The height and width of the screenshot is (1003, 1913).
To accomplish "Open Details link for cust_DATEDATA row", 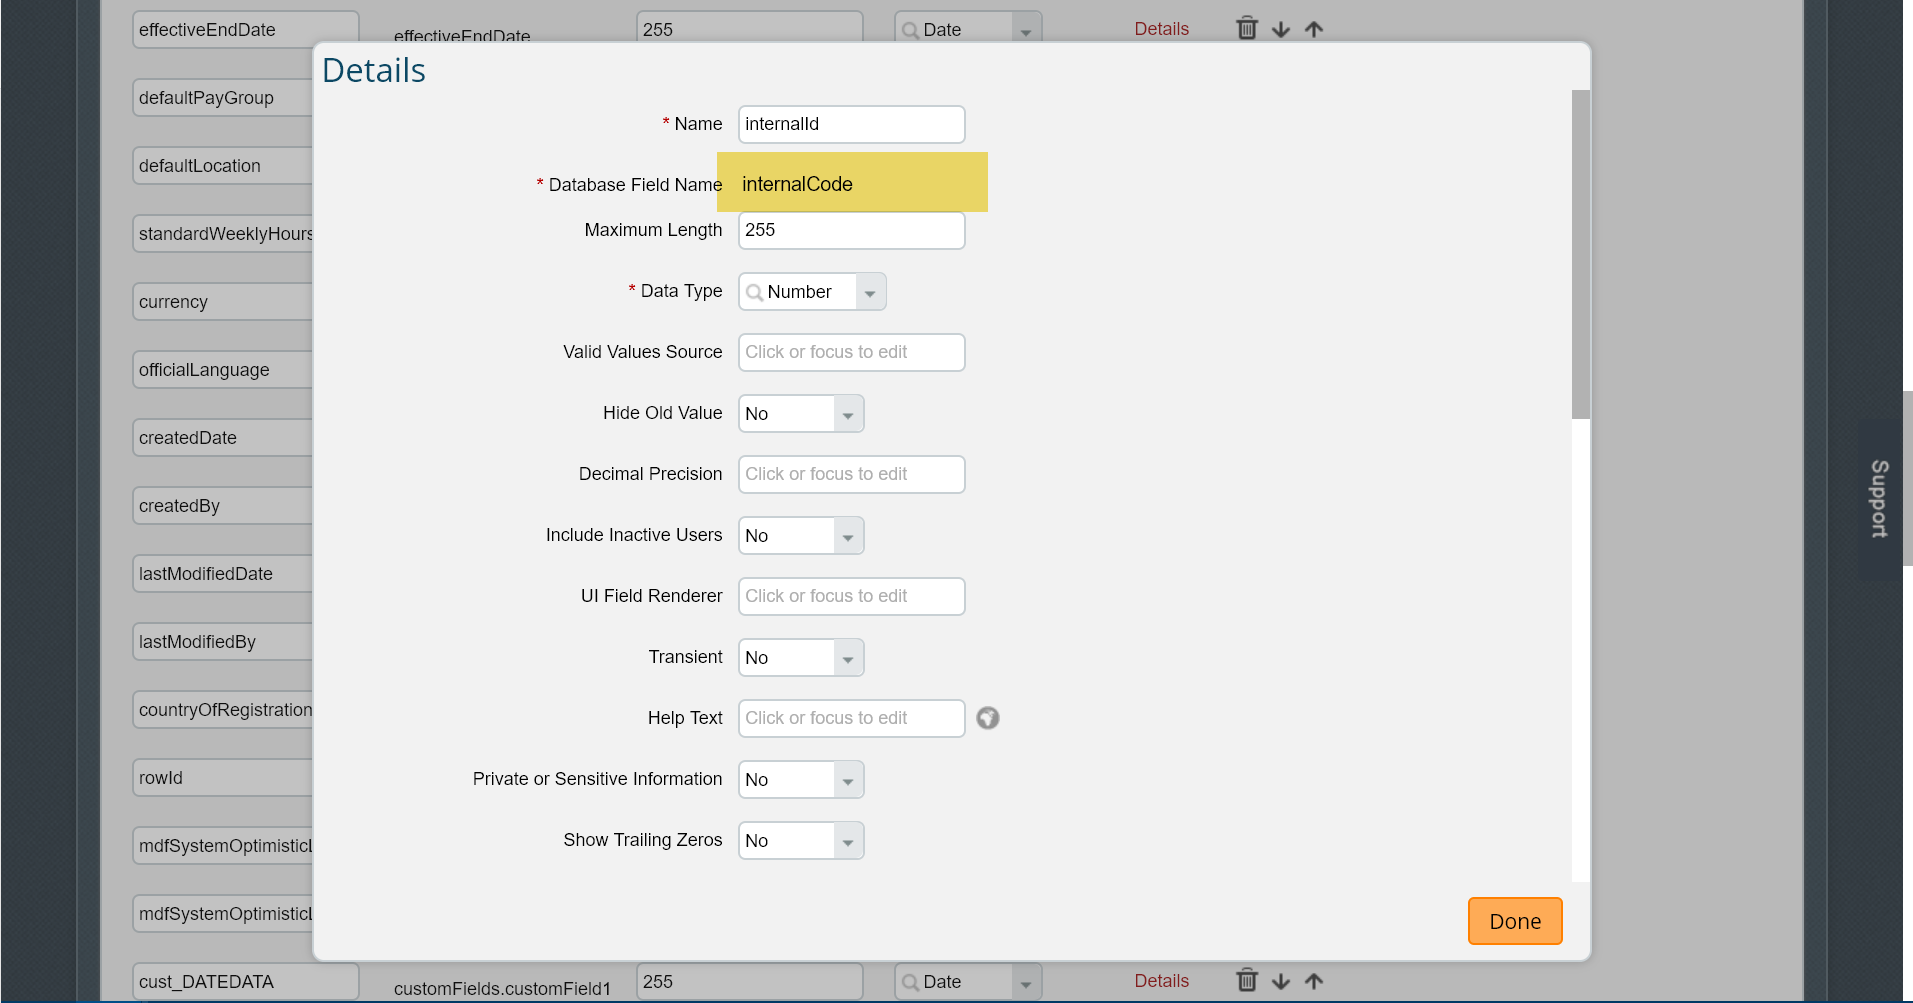I will [x=1161, y=981].
